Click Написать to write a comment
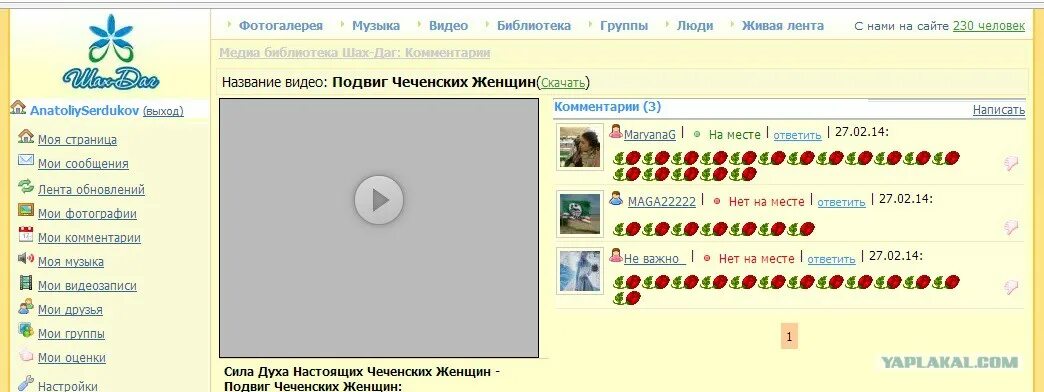Image resolution: width=1044 pixels, height=392 pixels. click(x=999, y=110)
